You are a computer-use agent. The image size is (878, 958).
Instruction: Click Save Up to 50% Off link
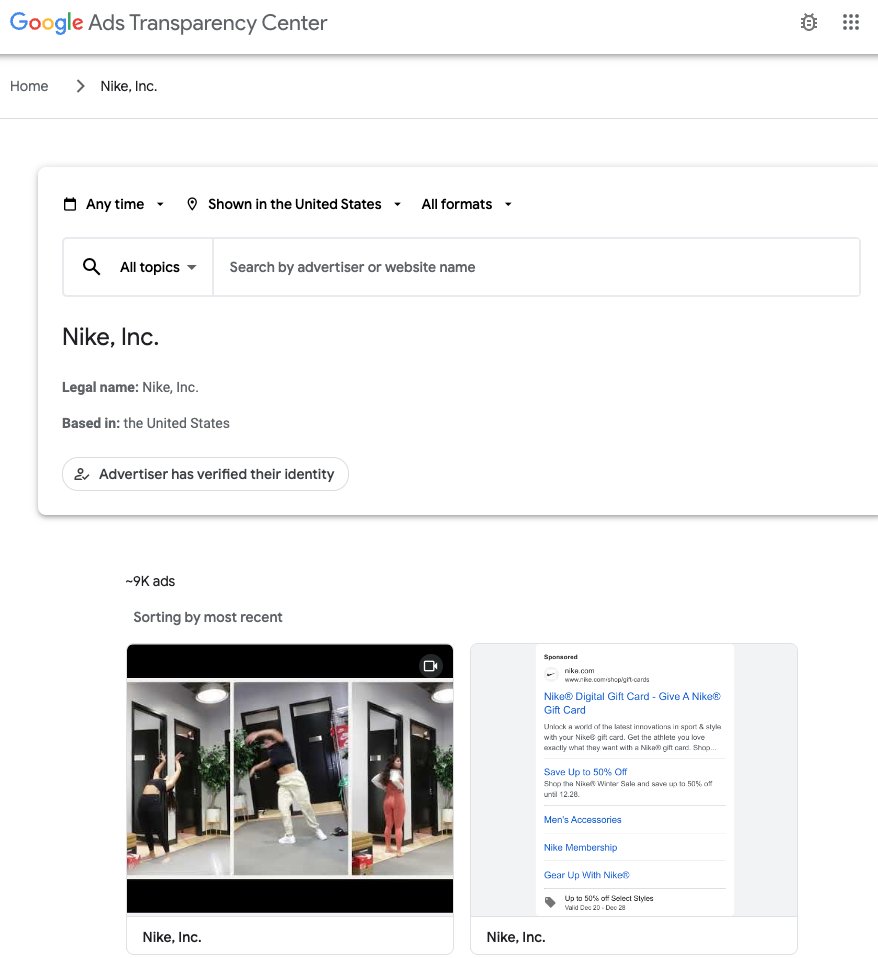[585, 772]
